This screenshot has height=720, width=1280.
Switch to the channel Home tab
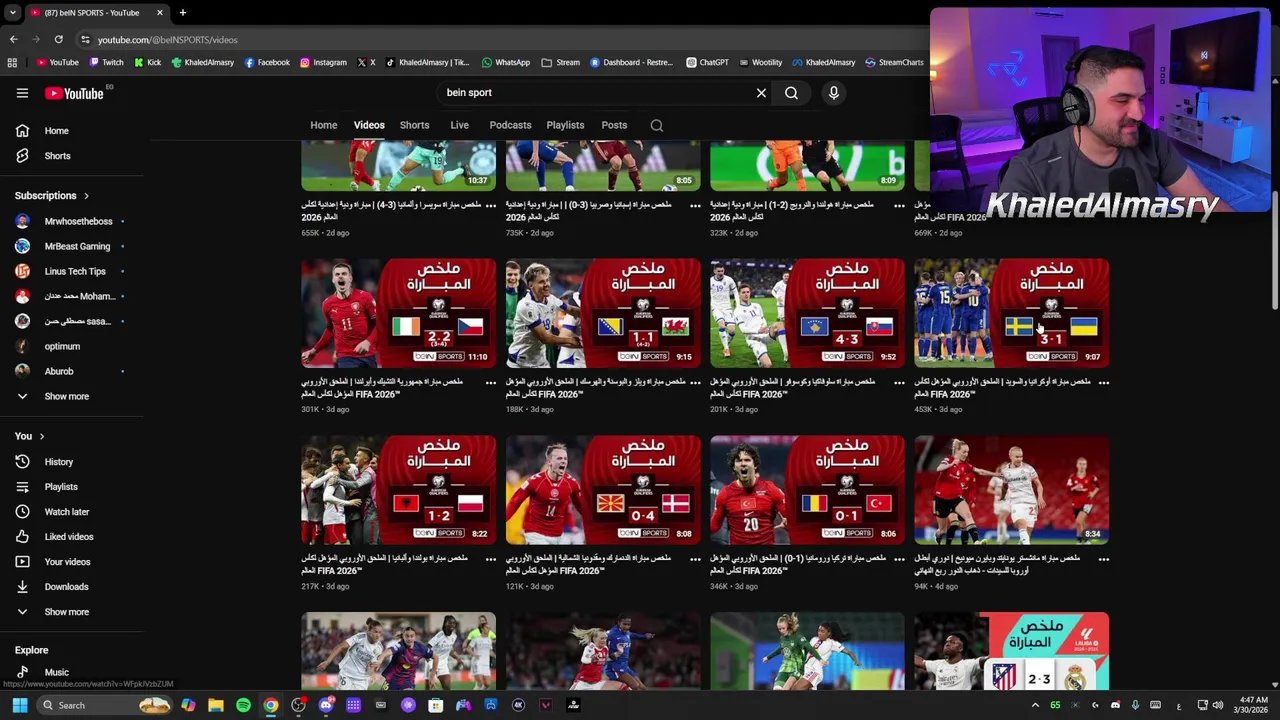[x=323, y=125]
